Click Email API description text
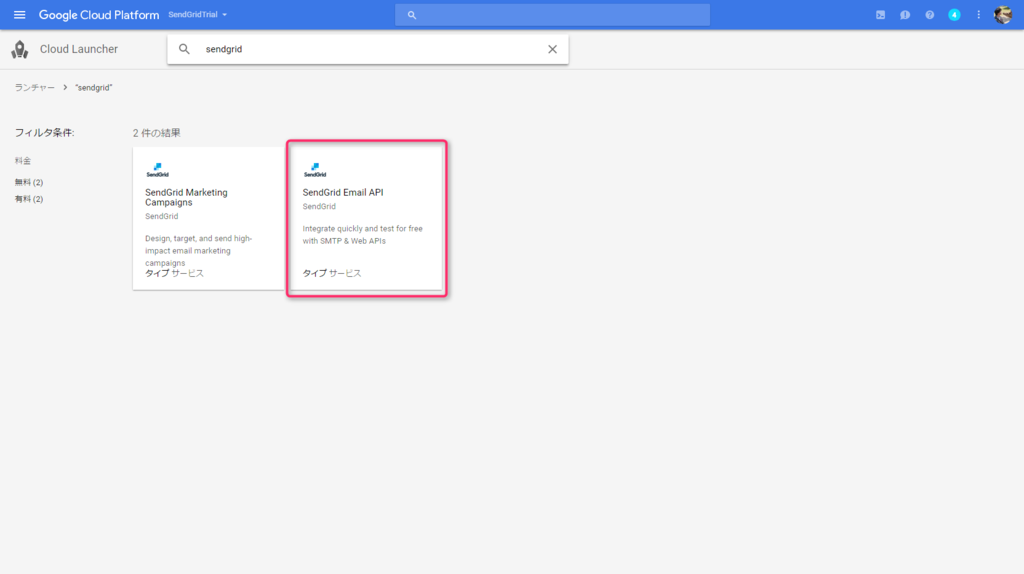The height and width of the screenshot is (574, 1024). click(x=362, y=234)
